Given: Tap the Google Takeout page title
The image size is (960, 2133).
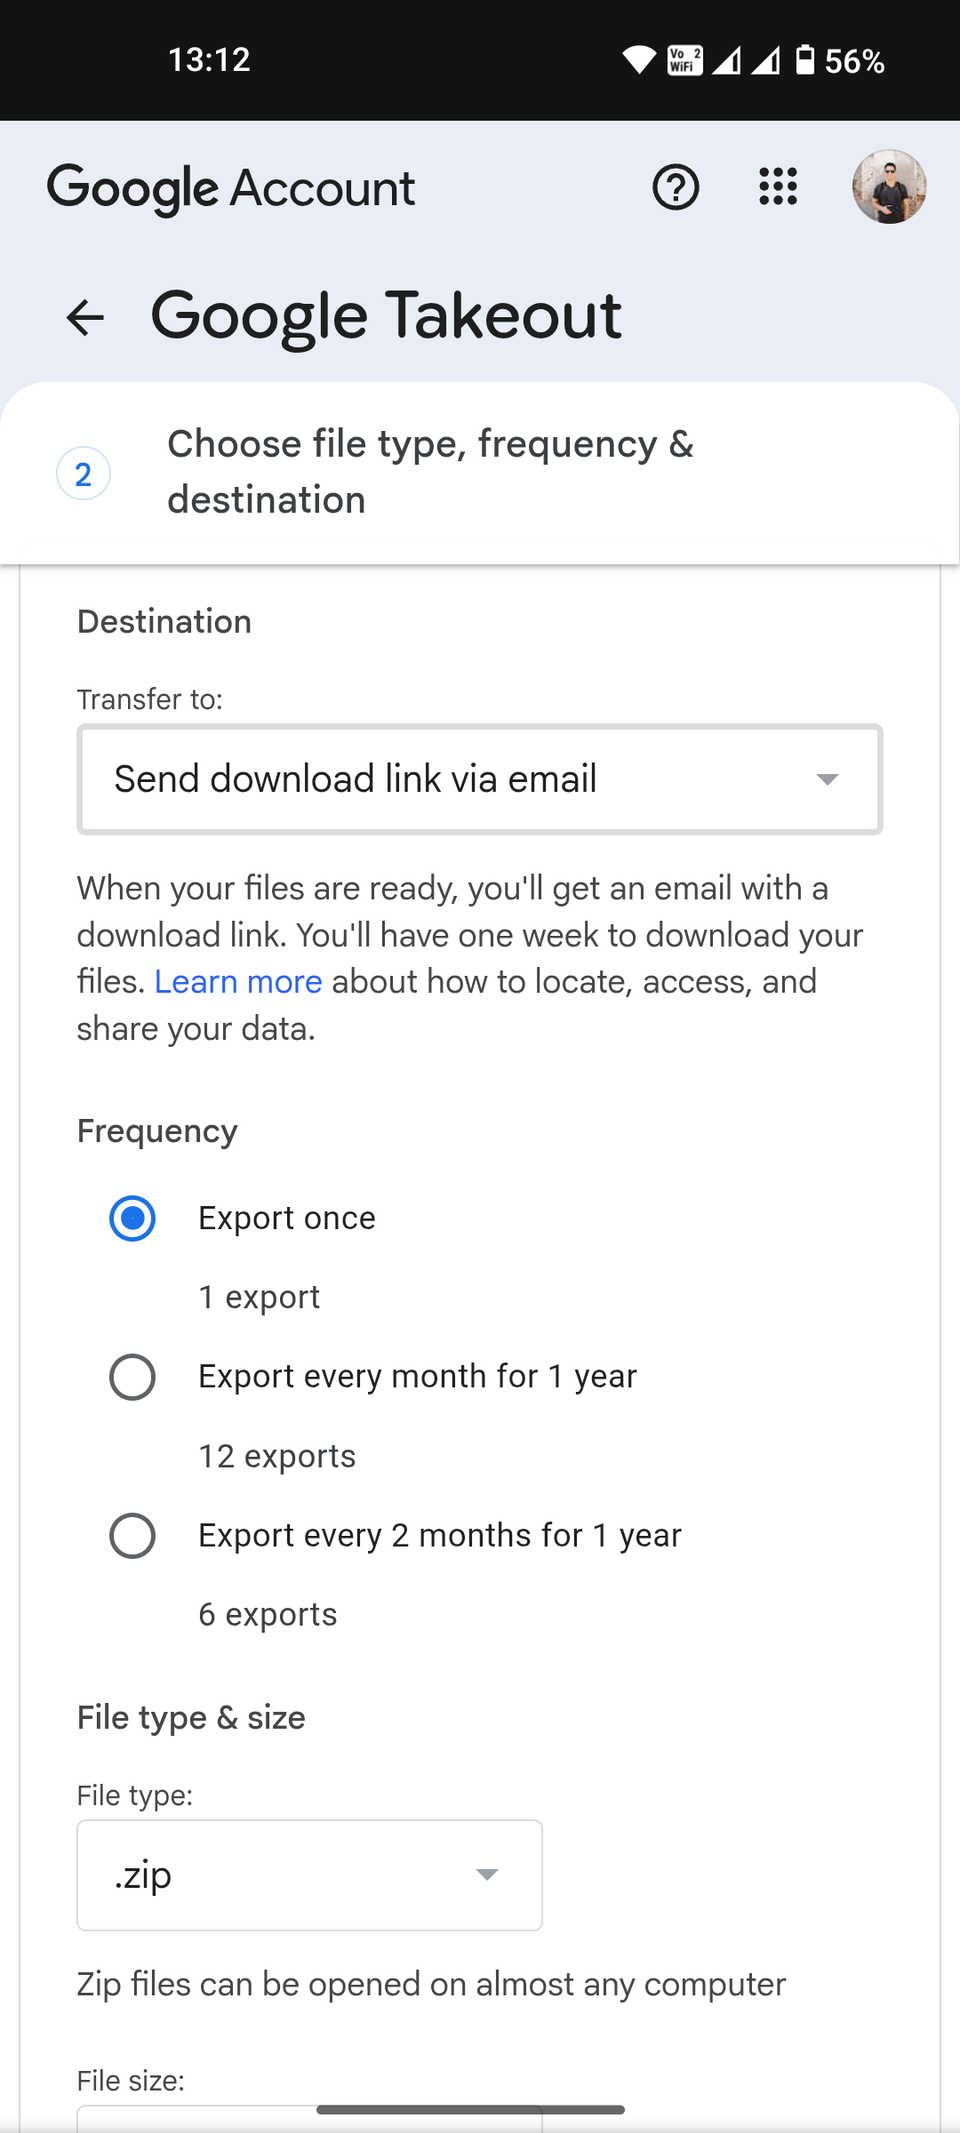Looking at the screenshot, I should tap(386, 317).
